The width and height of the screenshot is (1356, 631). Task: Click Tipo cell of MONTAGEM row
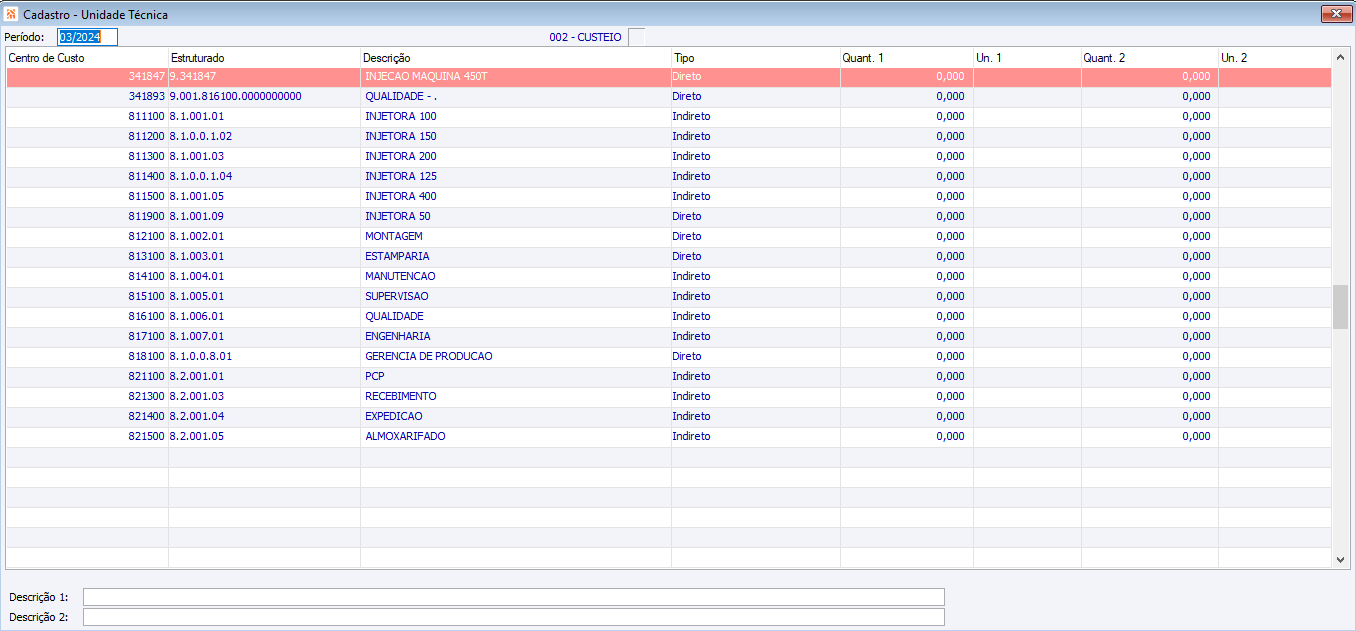coord(756,237)
